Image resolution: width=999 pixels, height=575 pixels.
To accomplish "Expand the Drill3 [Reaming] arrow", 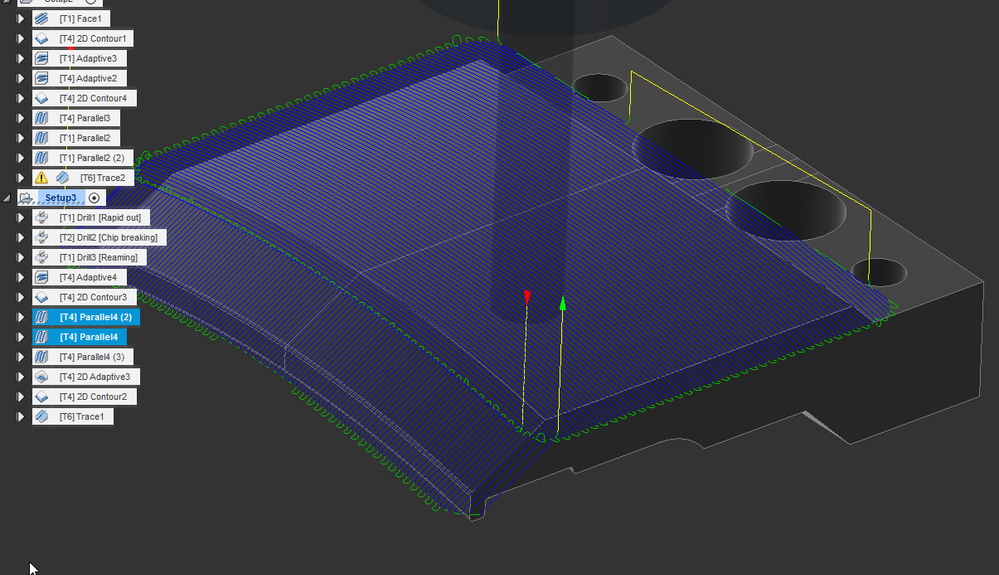I will click(x=20, y=257).
